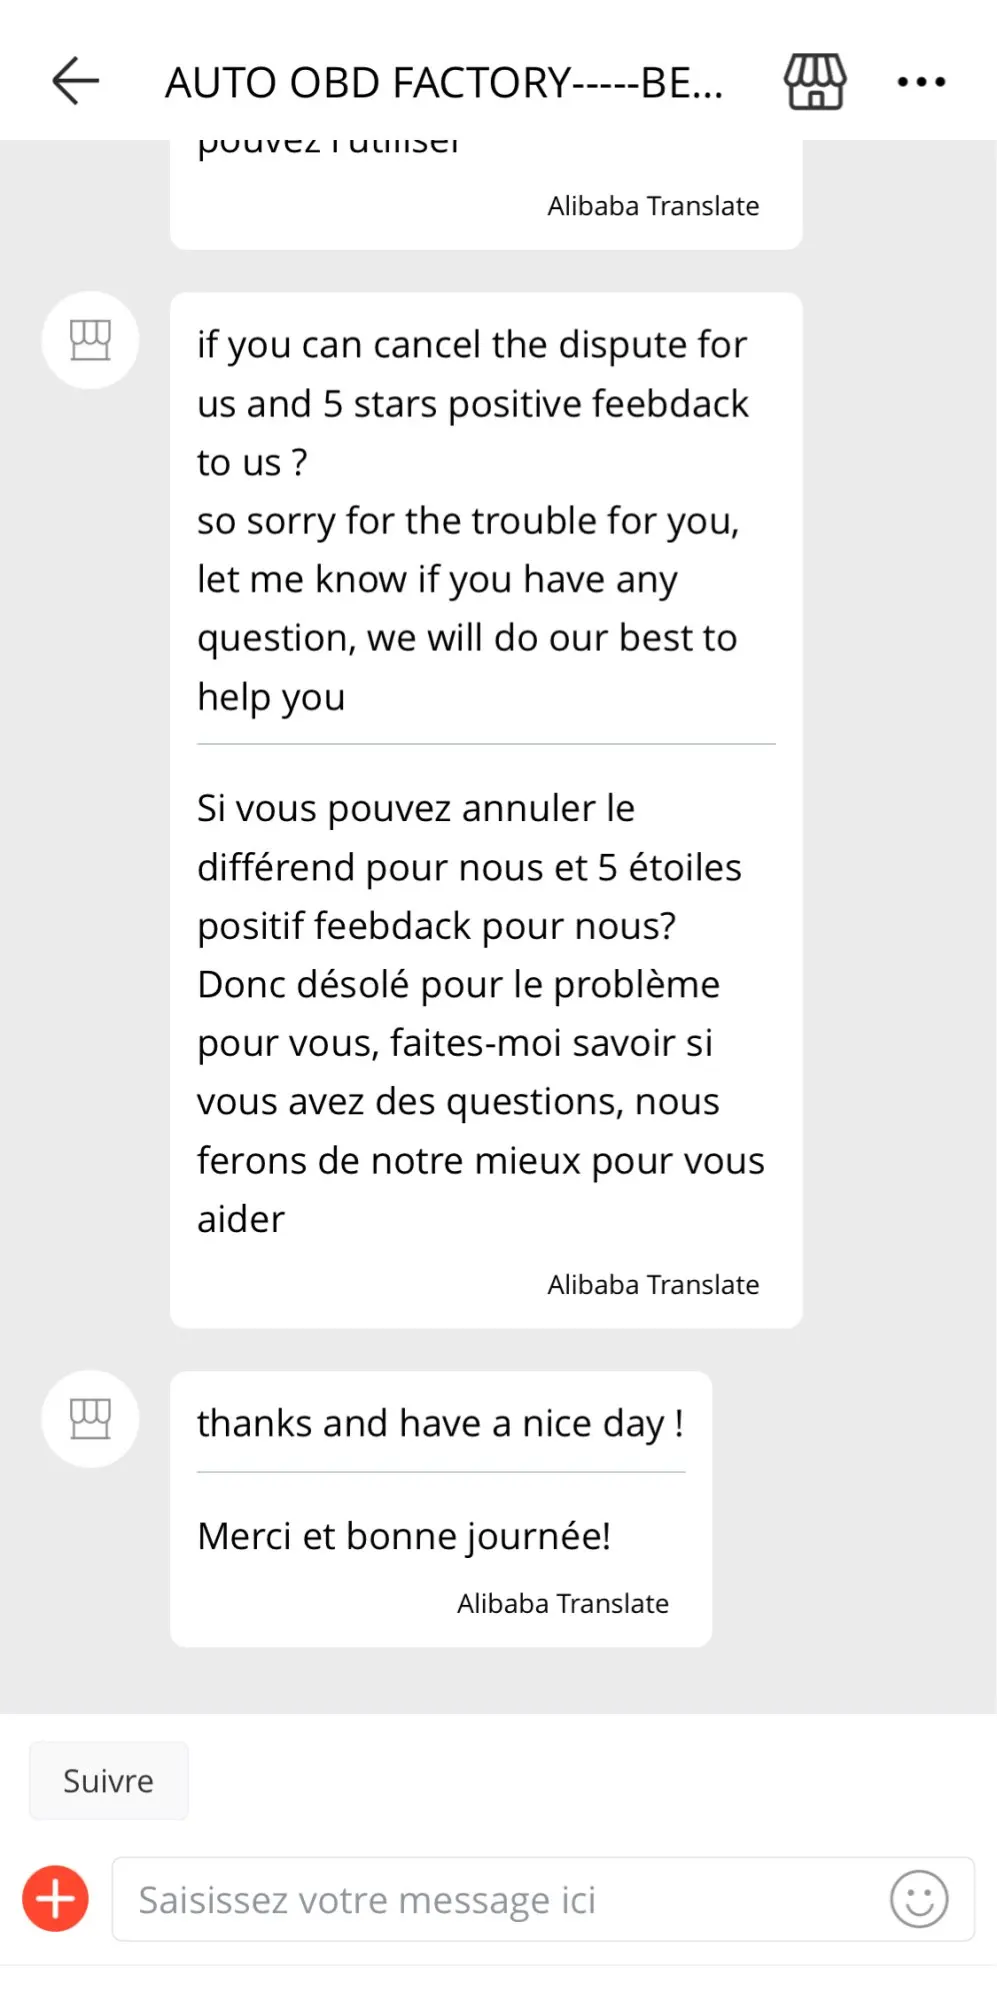Go back using the arrow icon
This screenshot has height=2000, width=997.
click(x=76, y=81)
